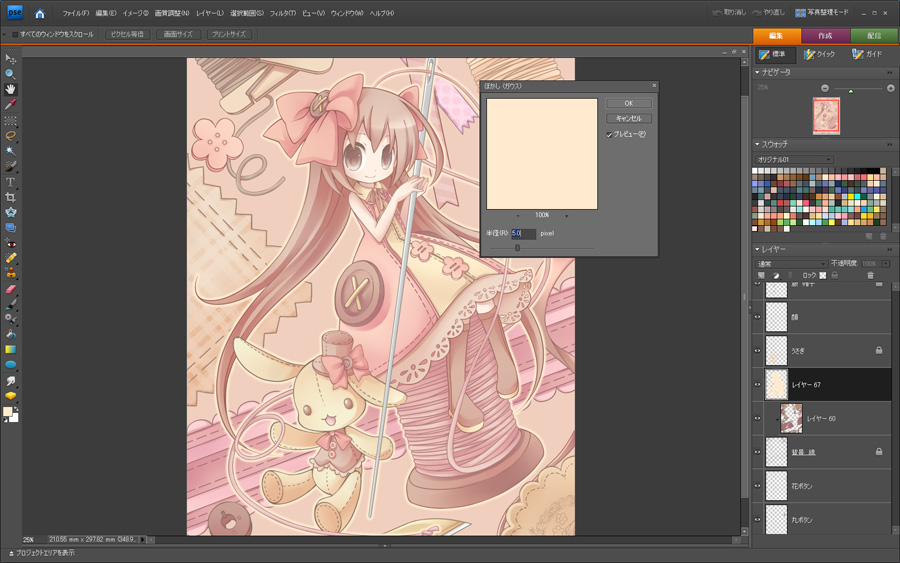This screenshot has width=900, height=563.
Task: Open the ファイル menu
Action: coord(76,13)
